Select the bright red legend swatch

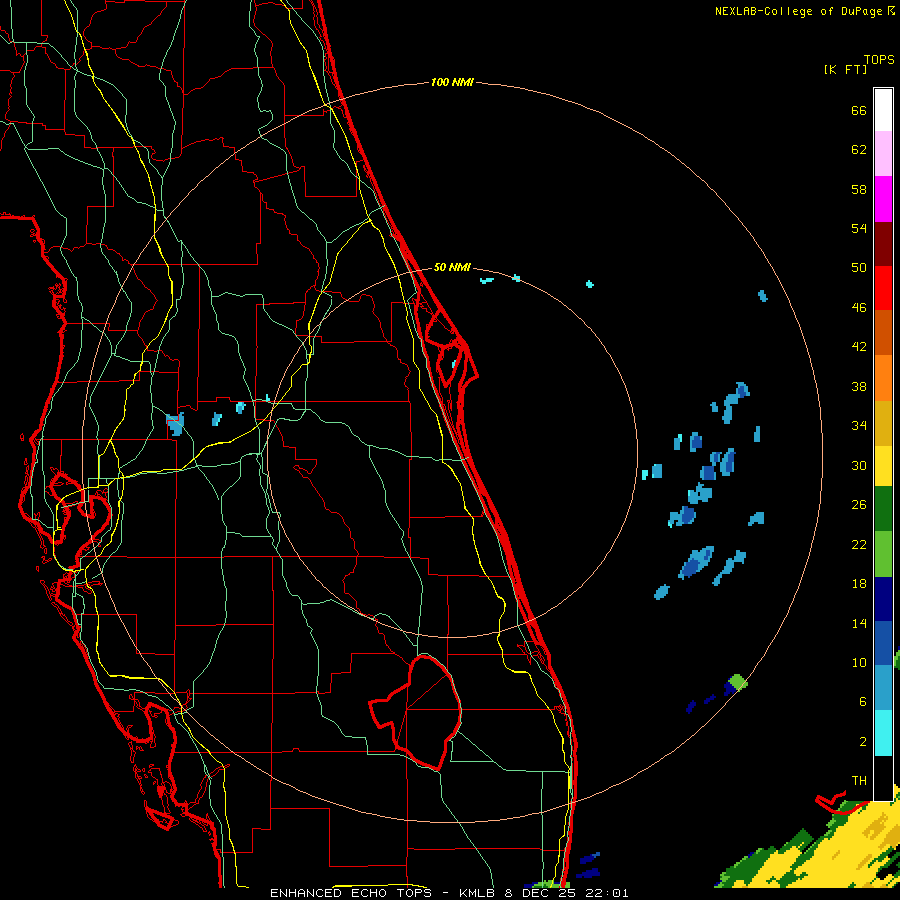883,288
